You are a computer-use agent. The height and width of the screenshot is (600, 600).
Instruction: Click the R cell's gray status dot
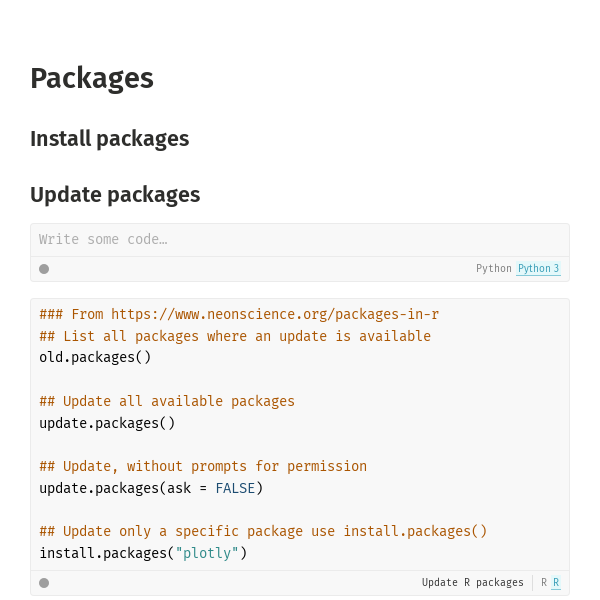click(44, 583)
